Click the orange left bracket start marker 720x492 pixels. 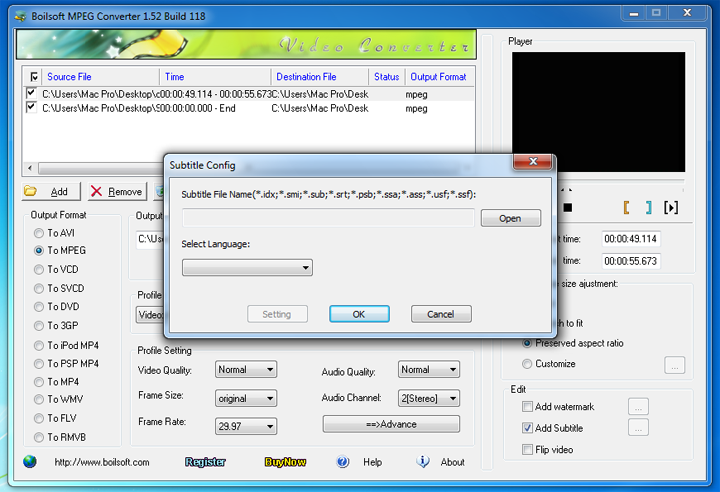pyautogui.click(x=627, y=208)
